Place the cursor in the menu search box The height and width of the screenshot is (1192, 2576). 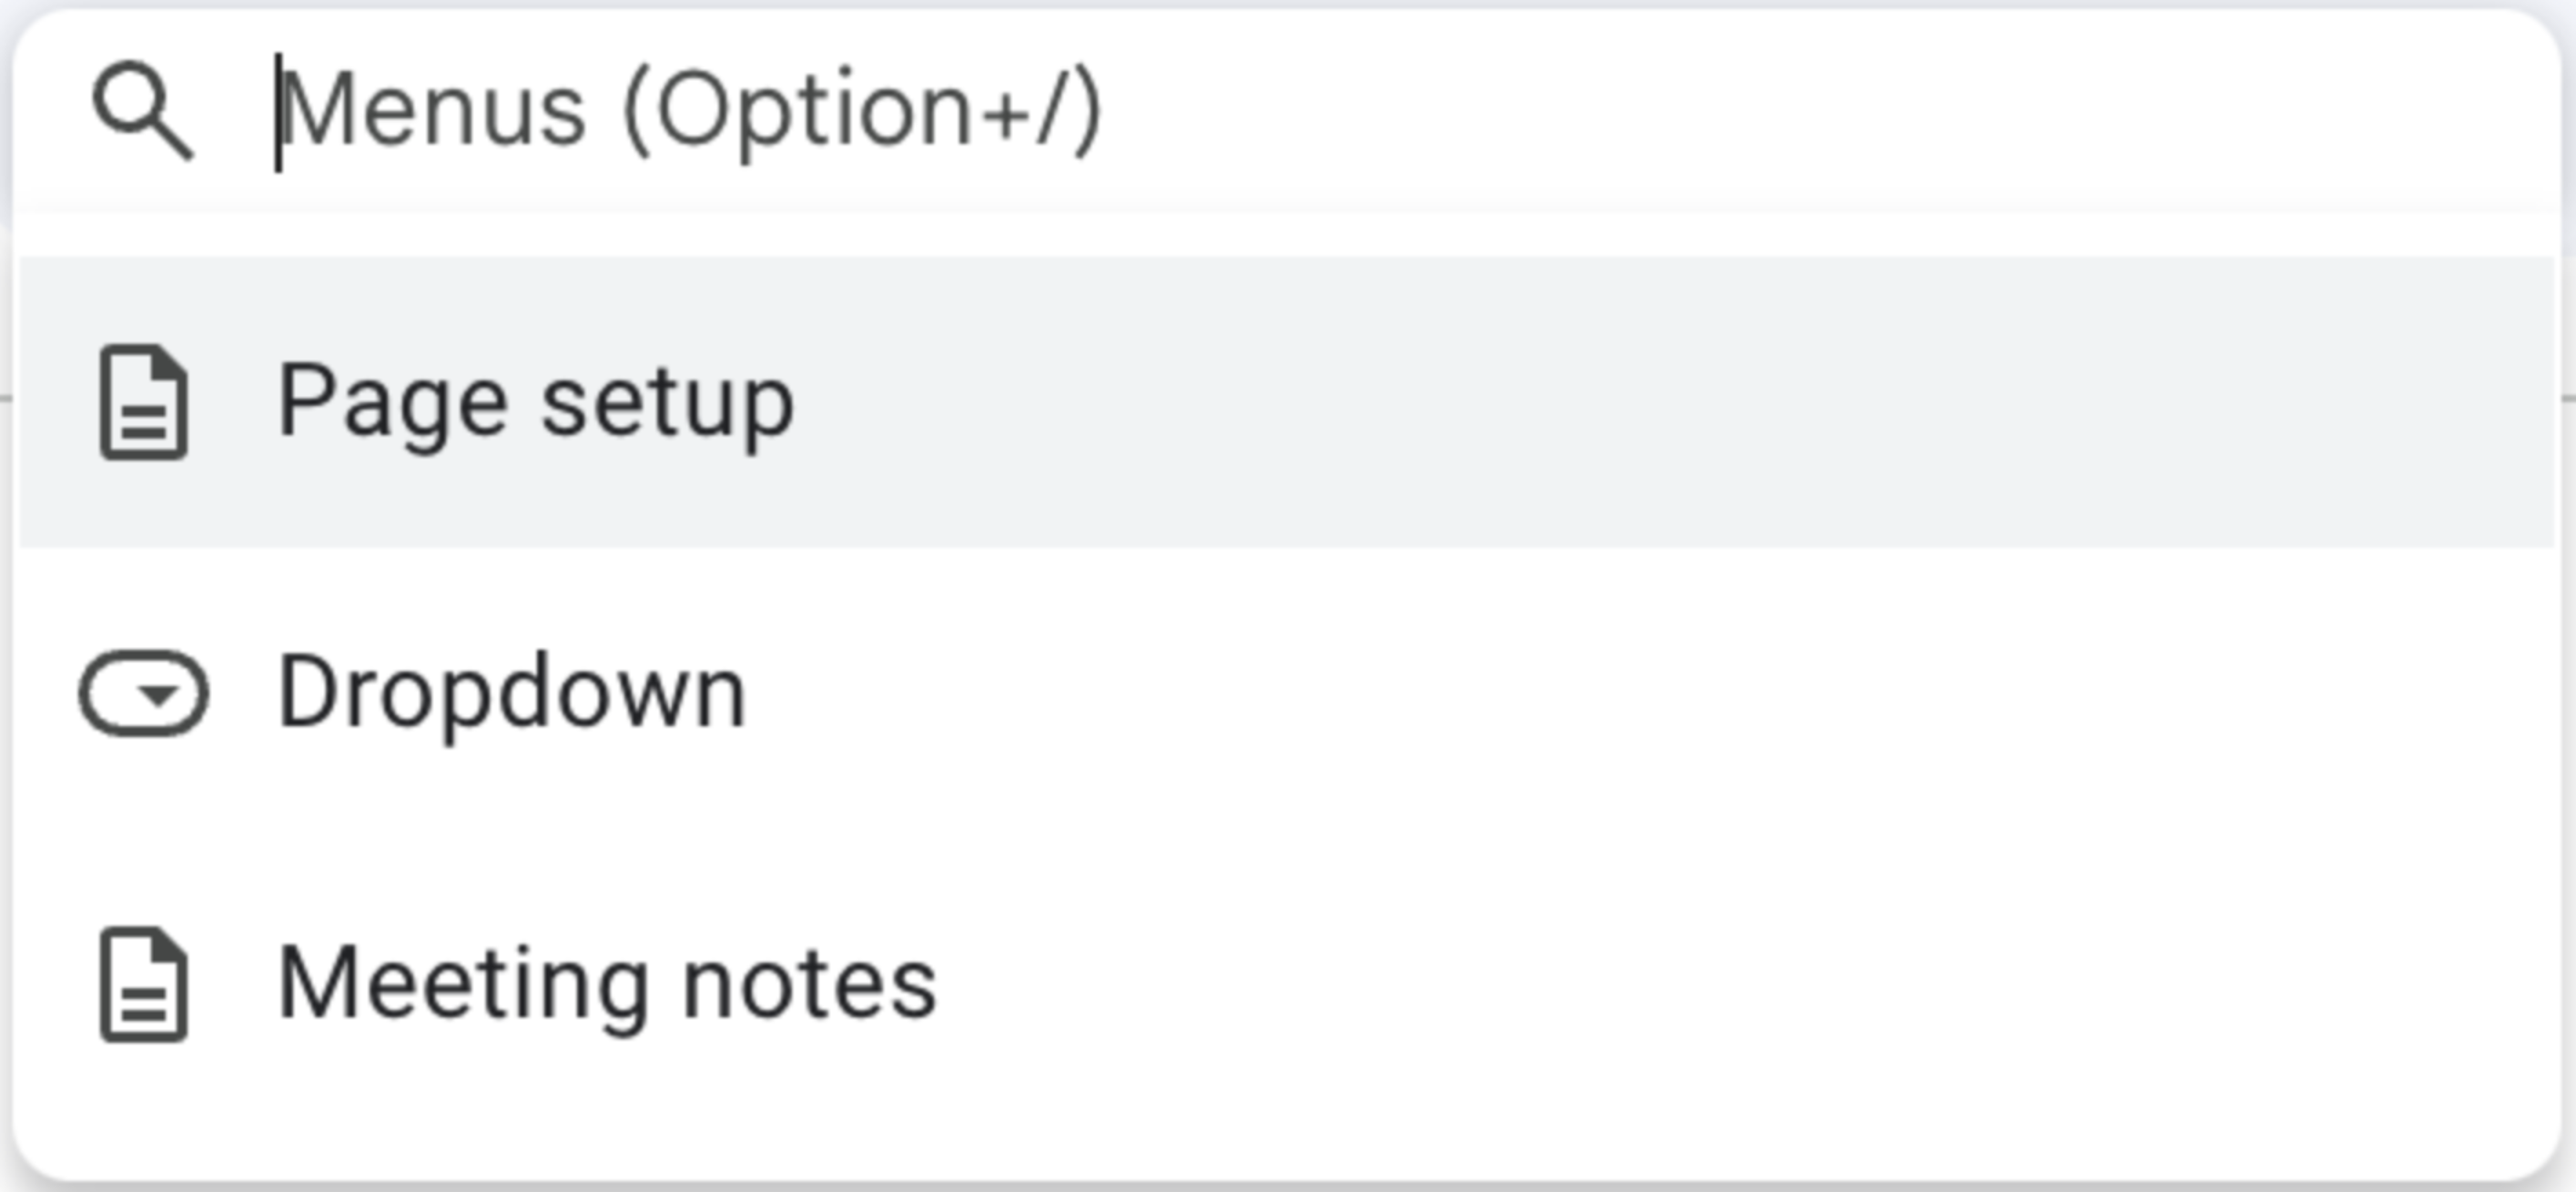click(x=1500, y=110)
